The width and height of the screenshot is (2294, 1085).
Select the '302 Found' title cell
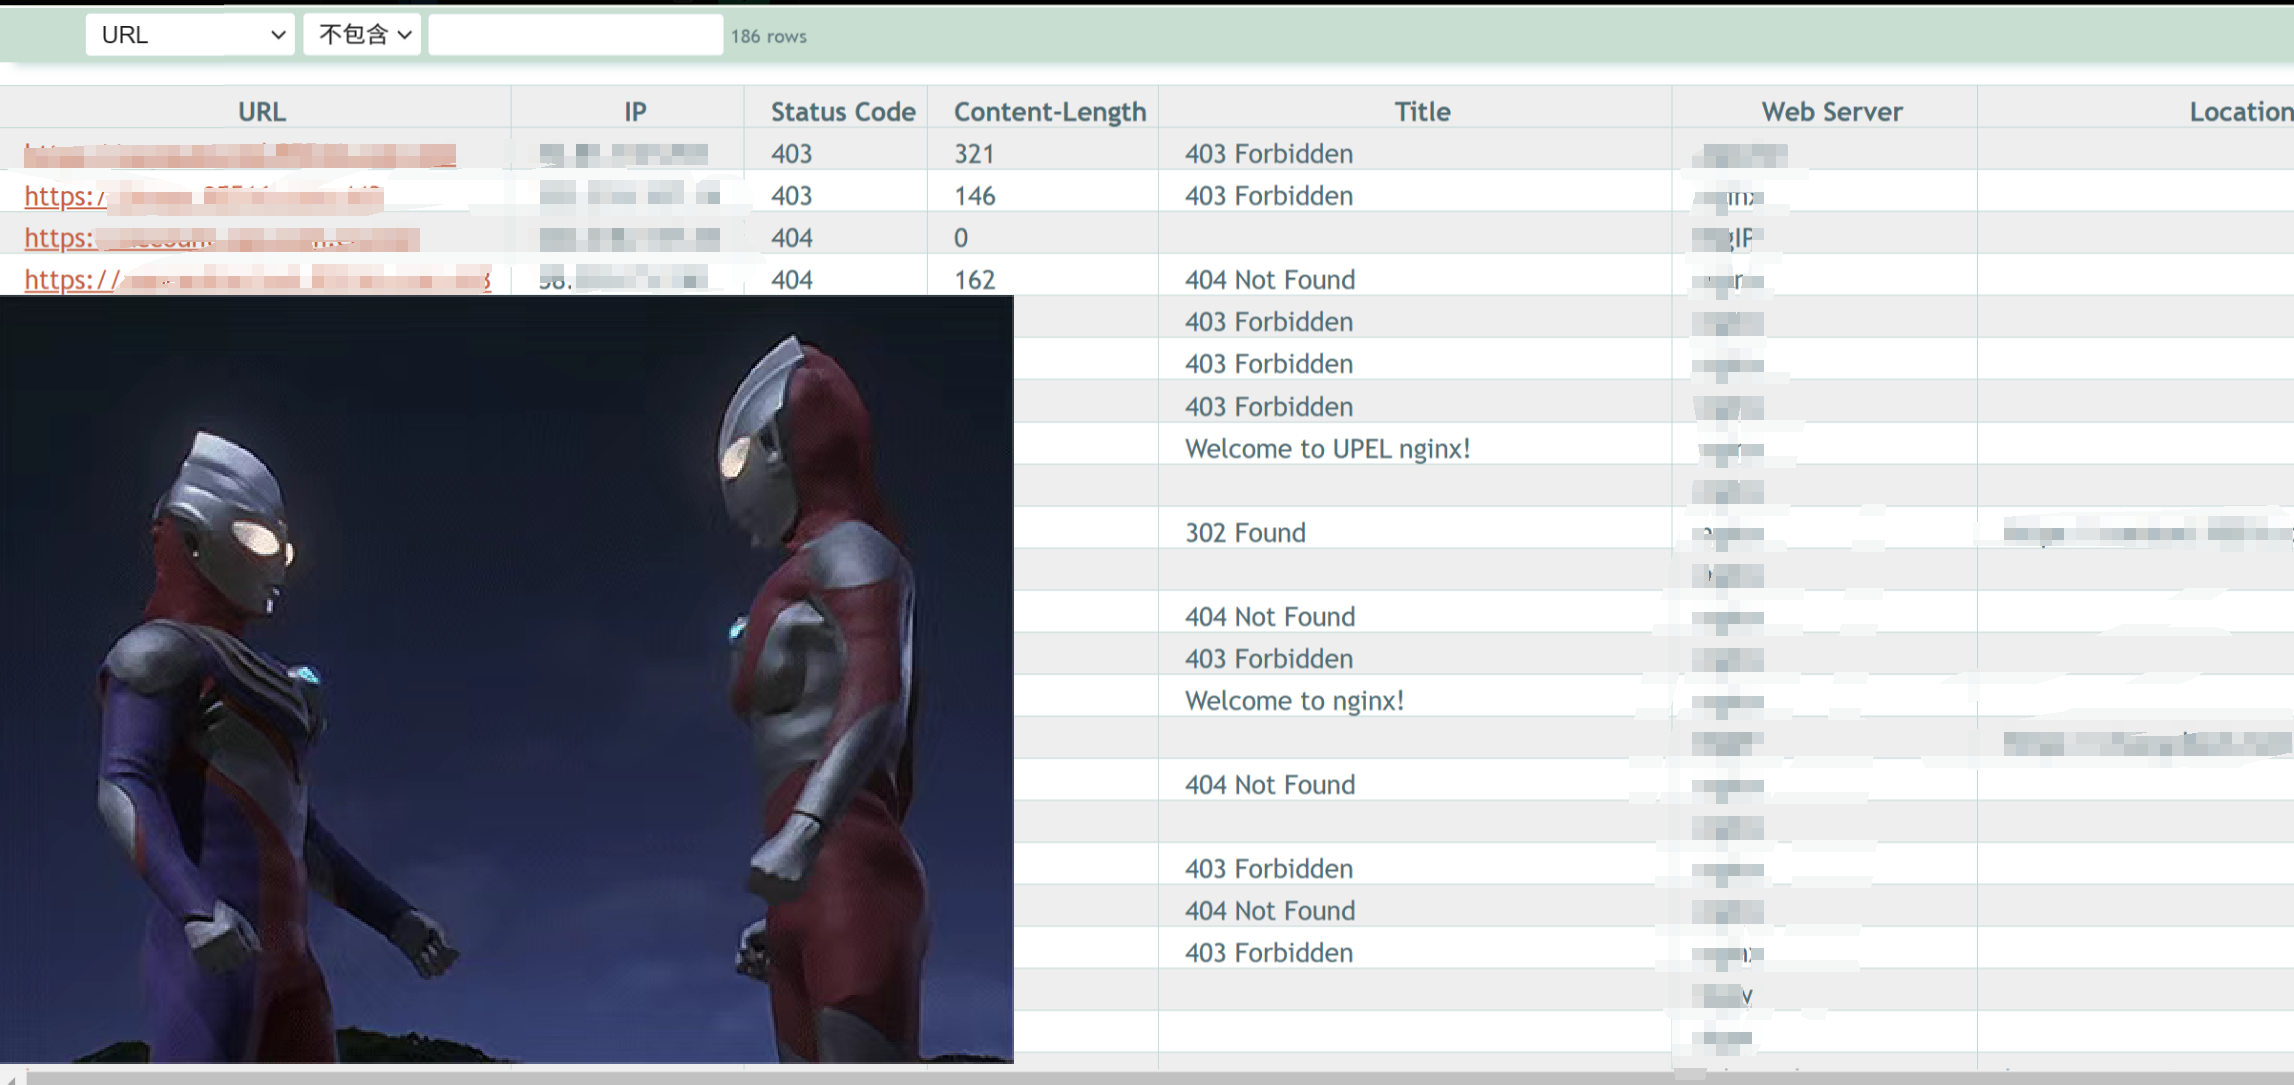1245,533
